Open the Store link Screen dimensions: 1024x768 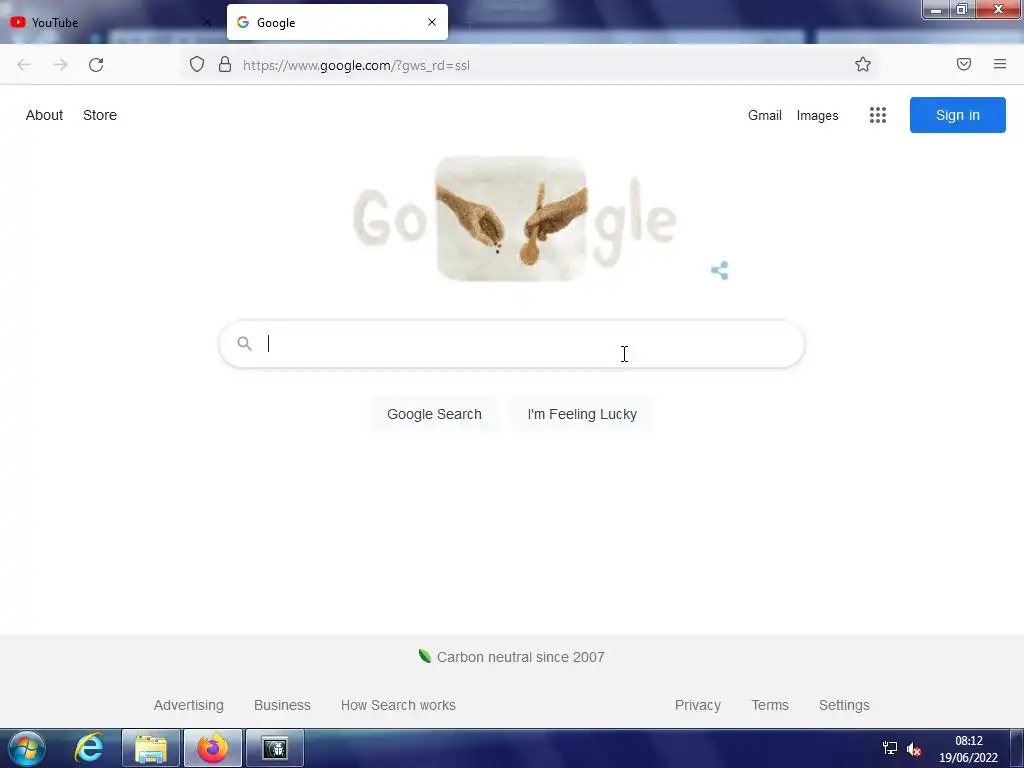tap(100, 115)
